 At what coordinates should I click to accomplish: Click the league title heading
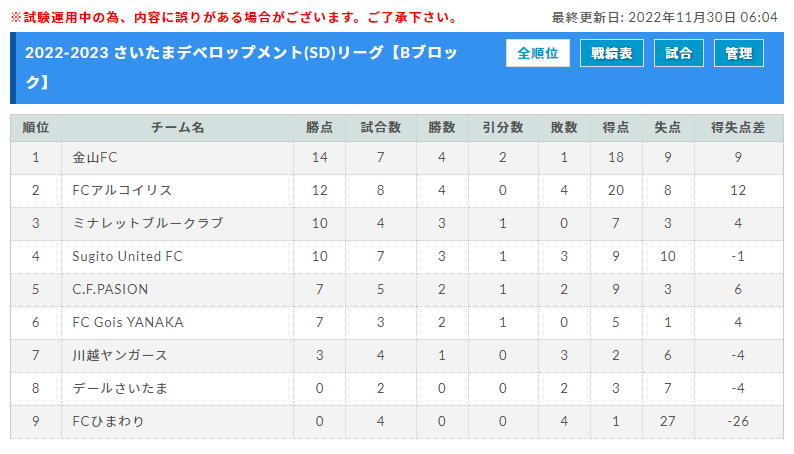242,67
